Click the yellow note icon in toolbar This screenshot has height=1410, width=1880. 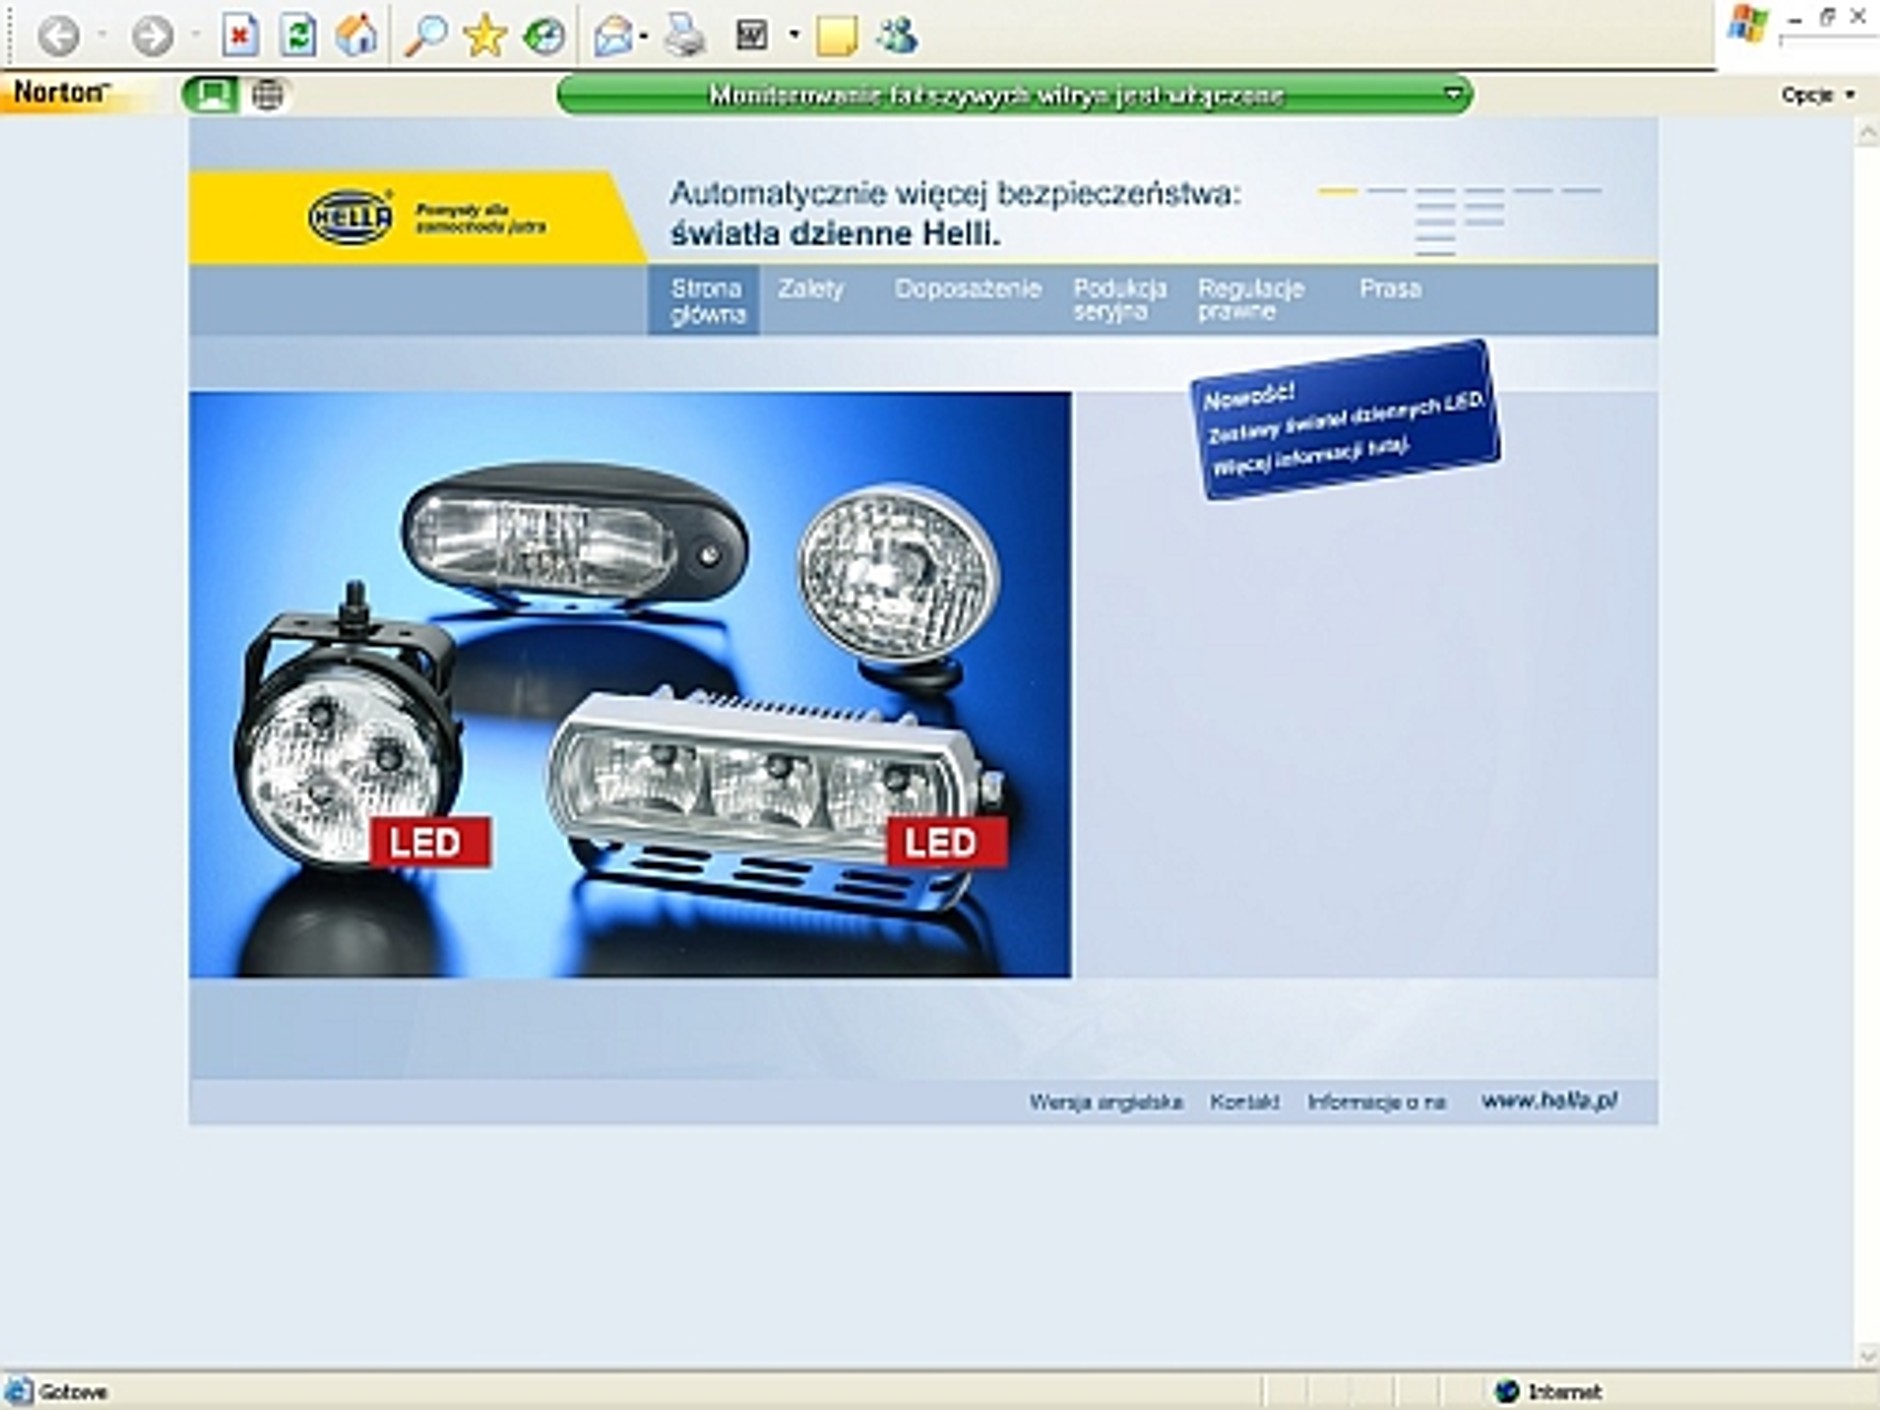pyautogui.click(x=836, y=37)
